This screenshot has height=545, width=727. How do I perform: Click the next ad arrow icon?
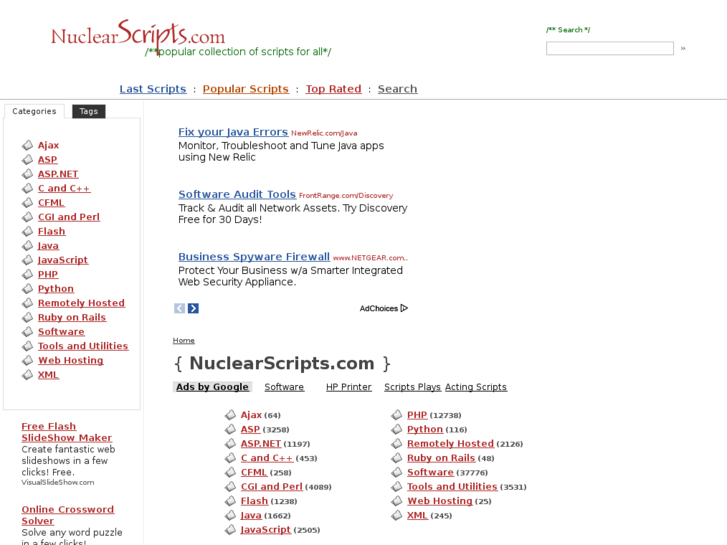click(x=193, y=308)
